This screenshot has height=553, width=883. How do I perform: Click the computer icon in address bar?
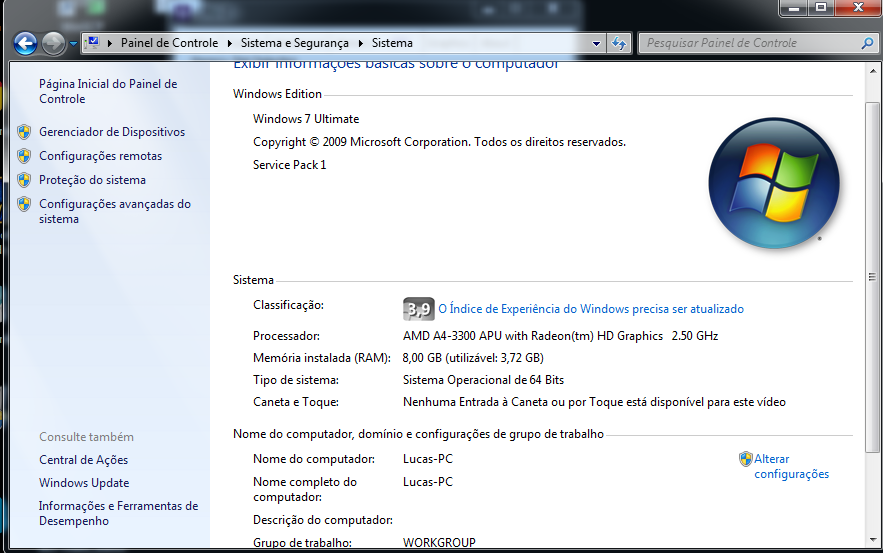point(93,43)
